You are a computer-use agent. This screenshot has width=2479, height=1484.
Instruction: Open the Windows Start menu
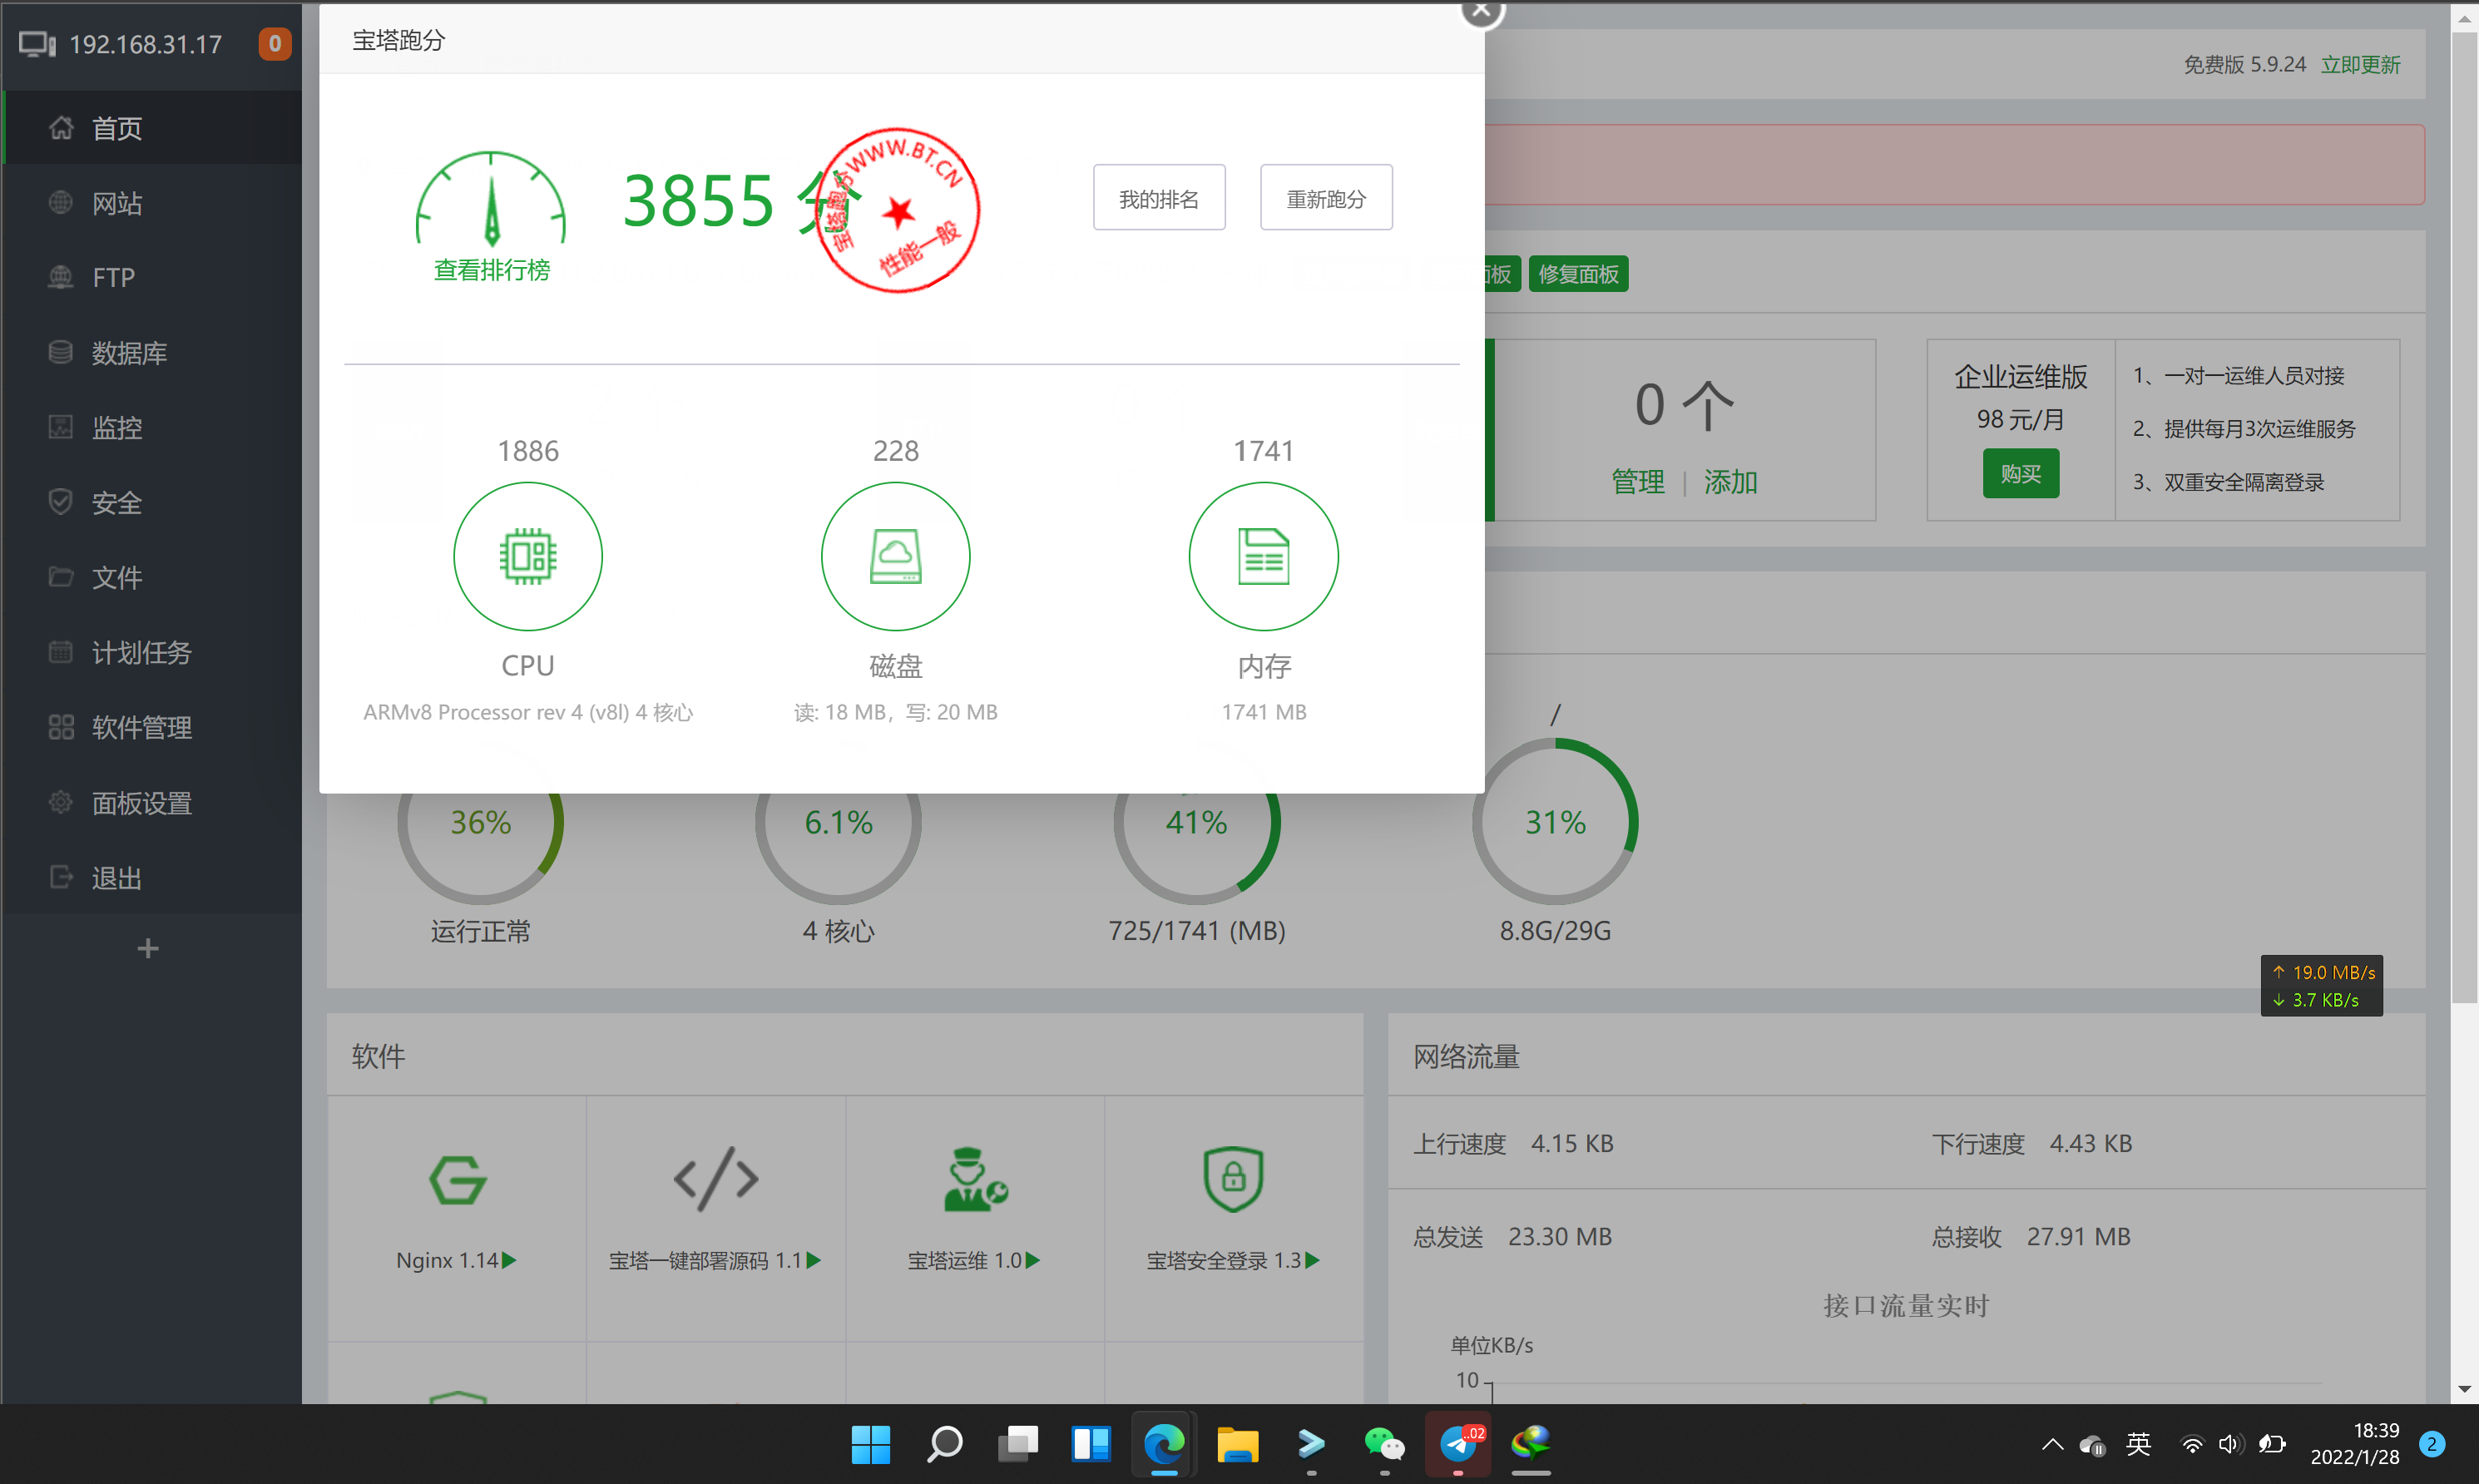pos(871,1445)
